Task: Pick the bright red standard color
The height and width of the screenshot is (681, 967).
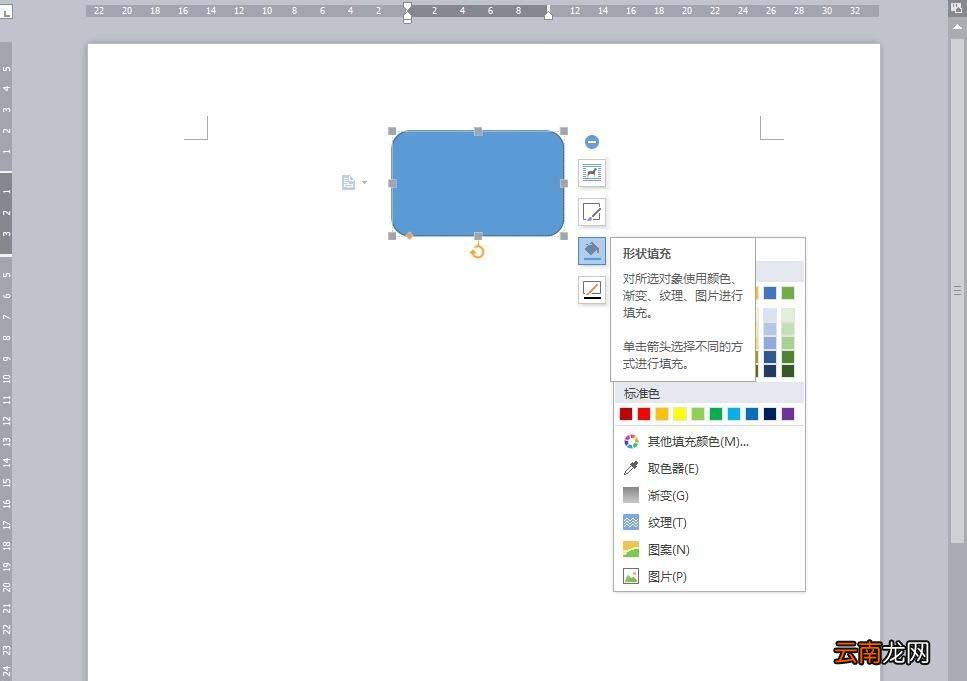Action: click(x=644, y=414)
